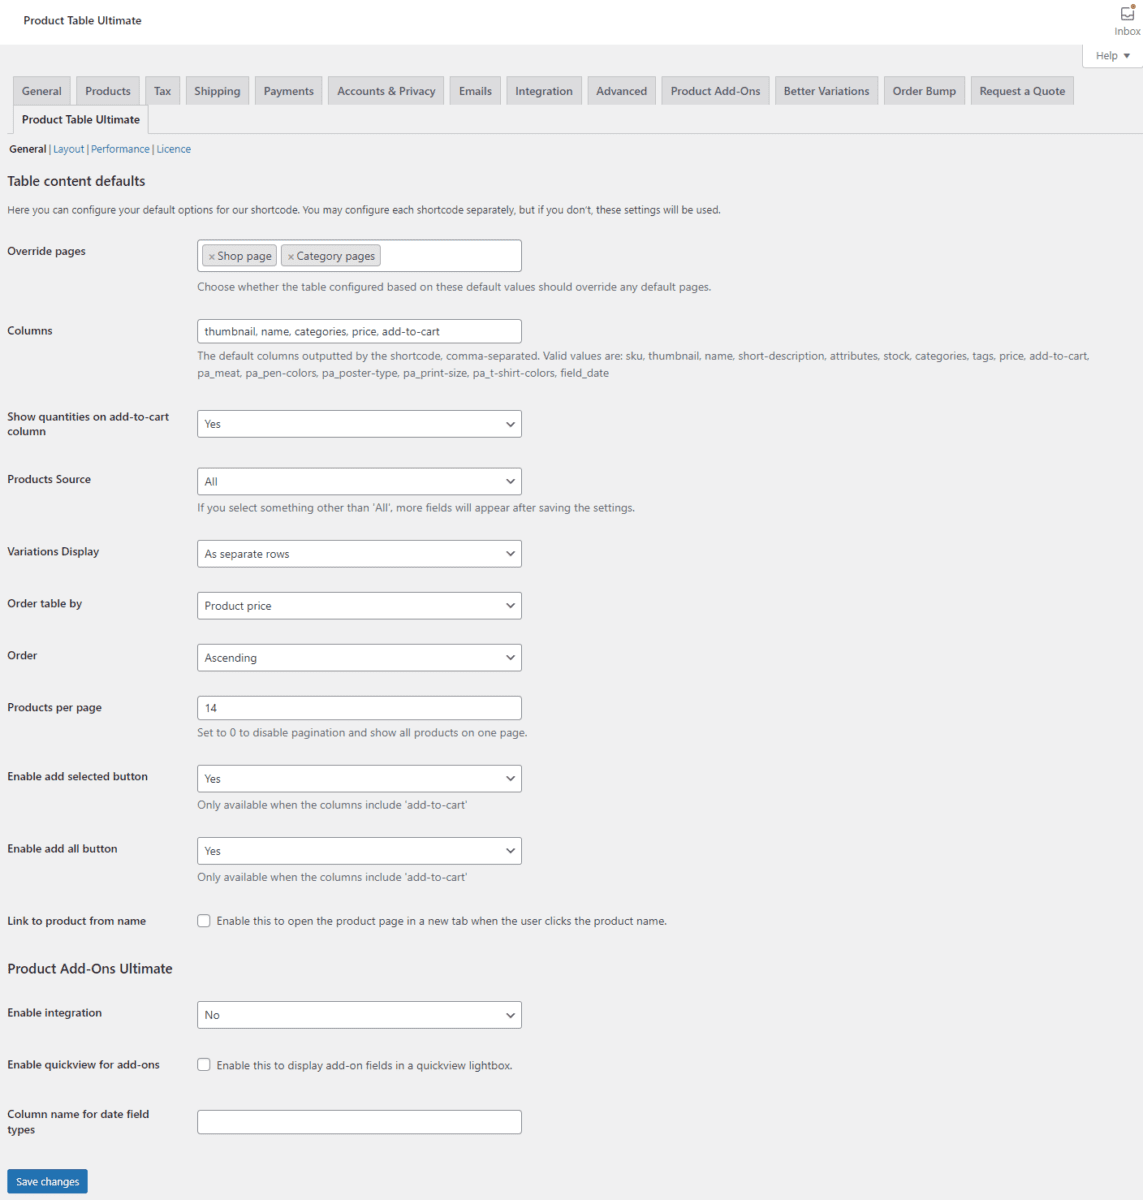Focus the Columns text field

pos(359,331)
